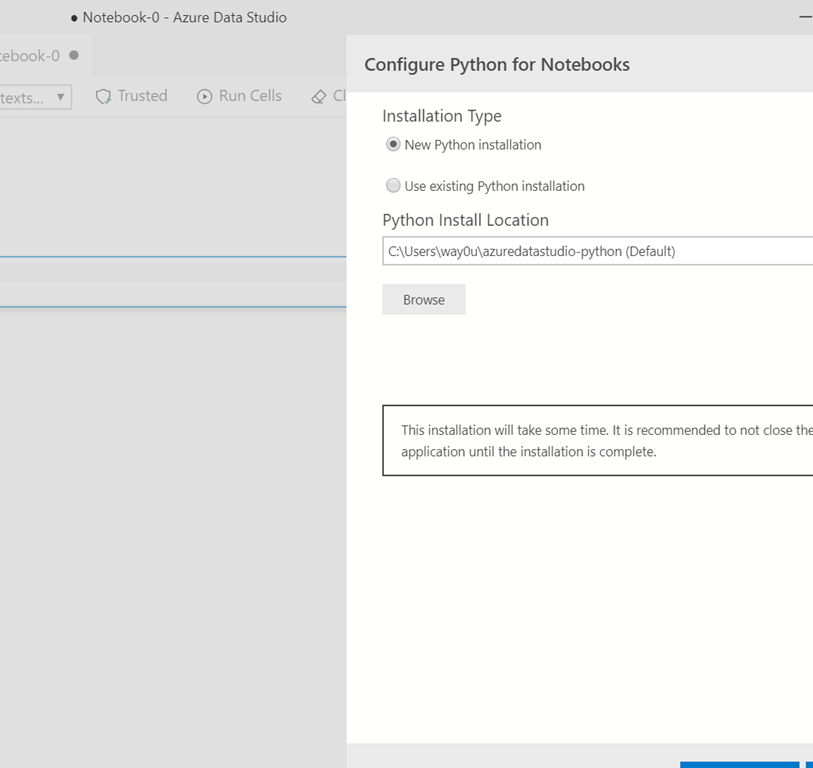Screen dimensions: 813x768
Task: Click the Run Cells text label
Action: [x=250, y=96]
